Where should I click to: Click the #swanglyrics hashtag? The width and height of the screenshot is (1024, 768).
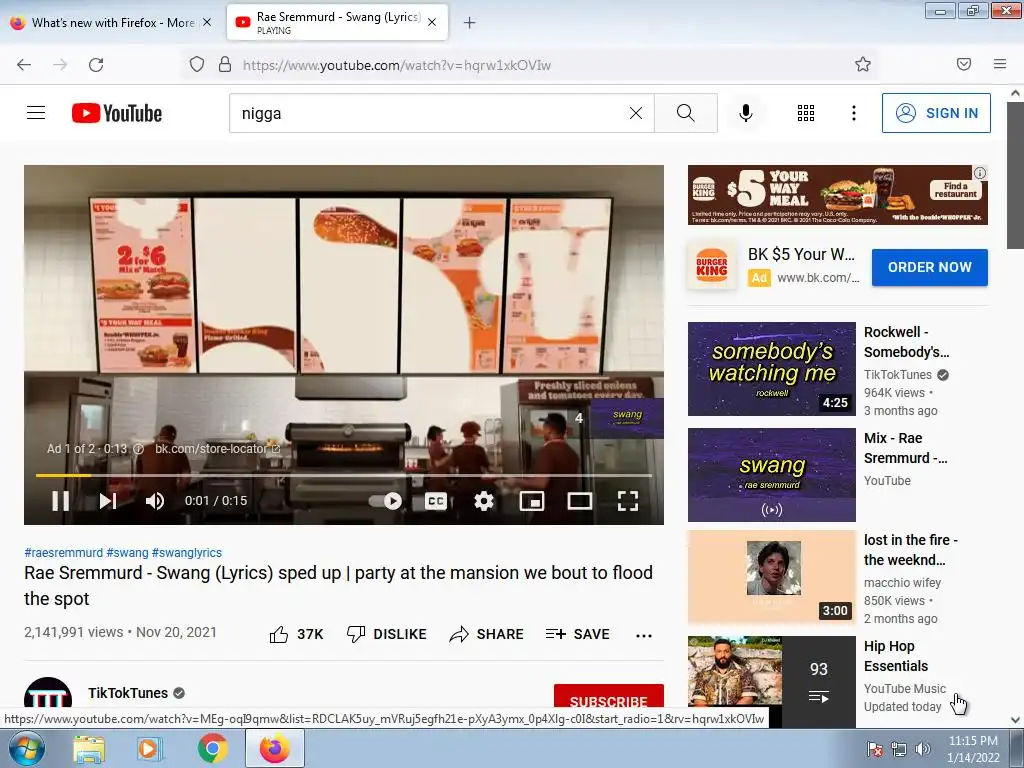[x=187, y=552]
